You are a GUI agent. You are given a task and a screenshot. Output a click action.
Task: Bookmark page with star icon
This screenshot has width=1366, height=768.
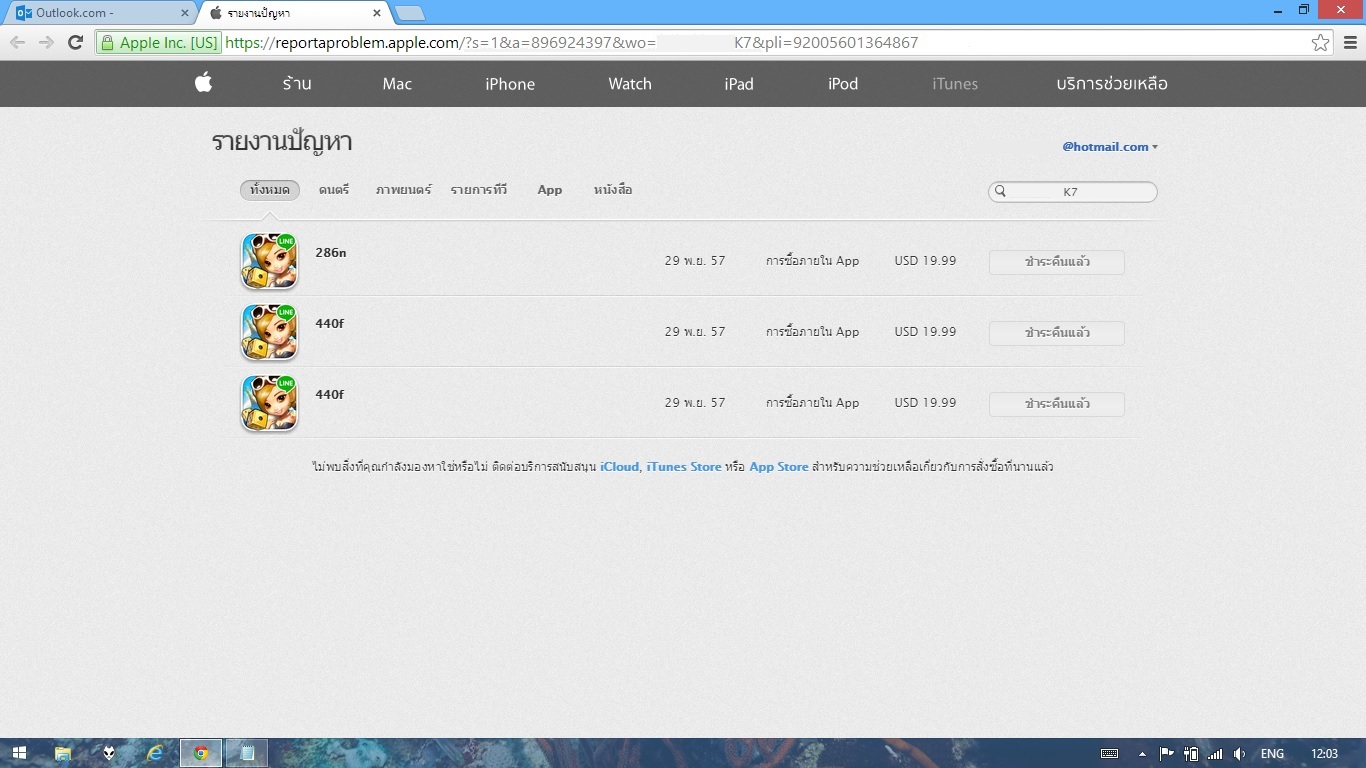click(1321, 43)
